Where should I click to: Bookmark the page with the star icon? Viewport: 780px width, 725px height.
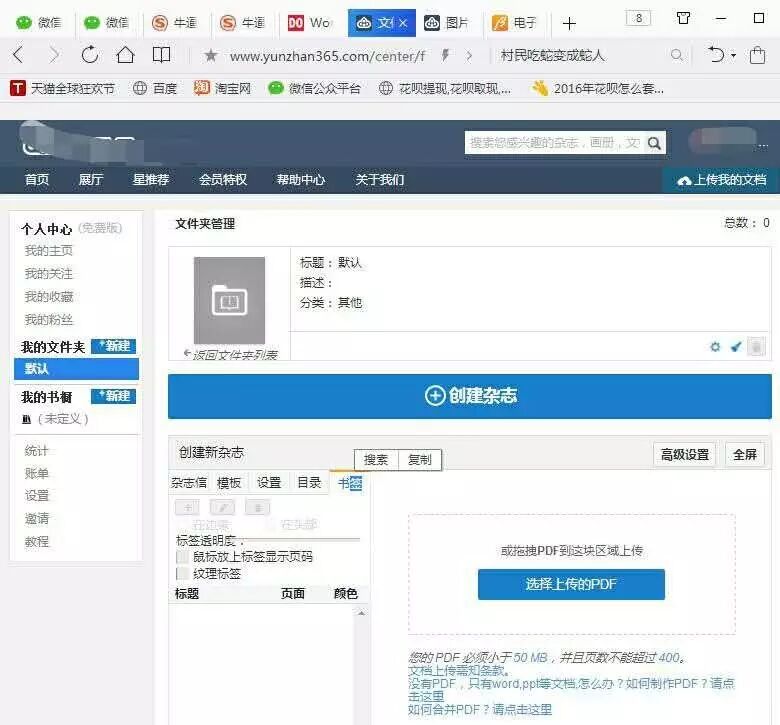click(211, 55)
